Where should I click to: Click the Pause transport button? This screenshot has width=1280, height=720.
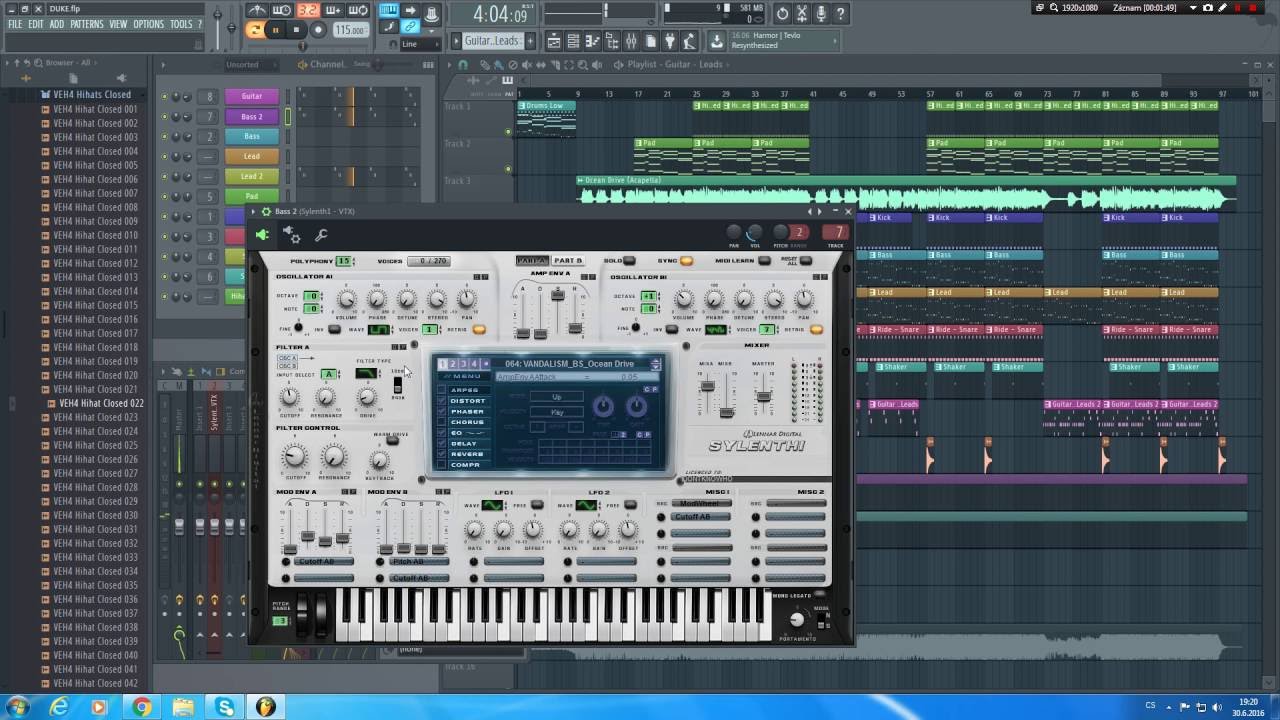(276, 30)
